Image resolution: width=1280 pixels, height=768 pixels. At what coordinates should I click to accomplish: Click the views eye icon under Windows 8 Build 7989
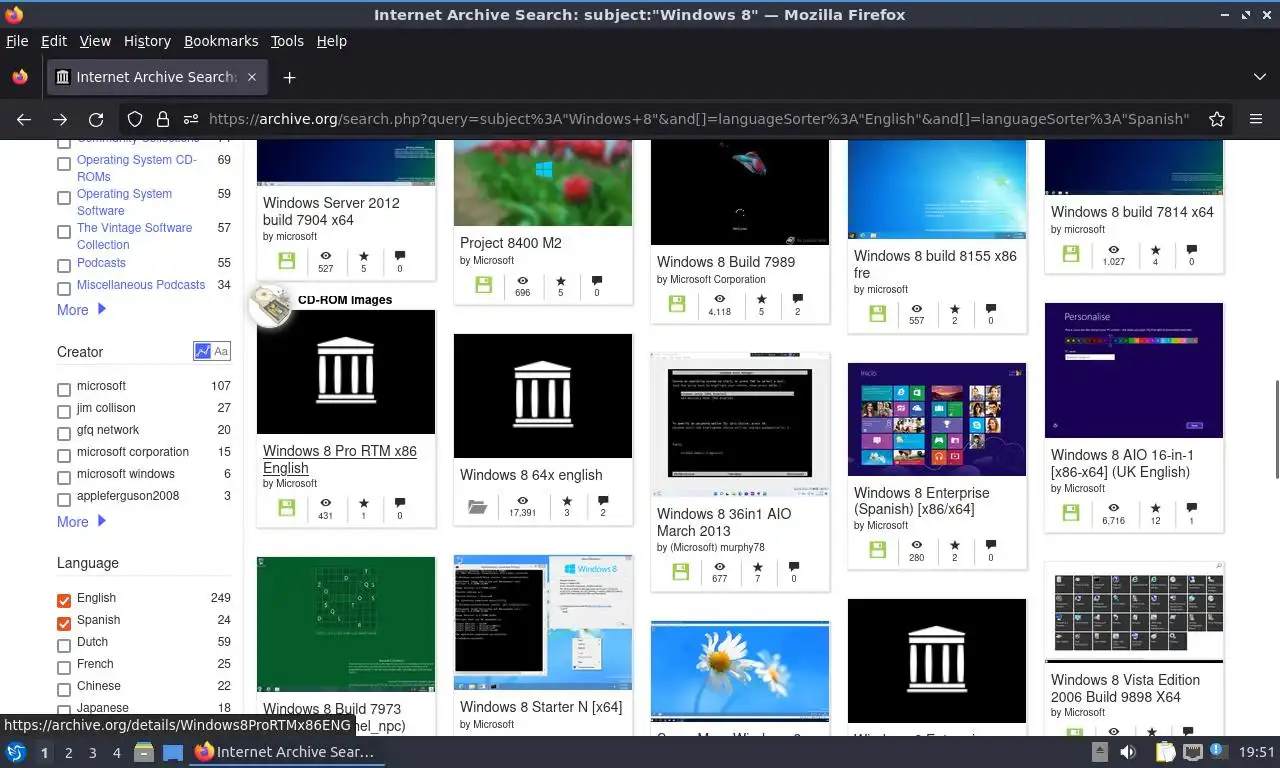[x=719, y=298]
